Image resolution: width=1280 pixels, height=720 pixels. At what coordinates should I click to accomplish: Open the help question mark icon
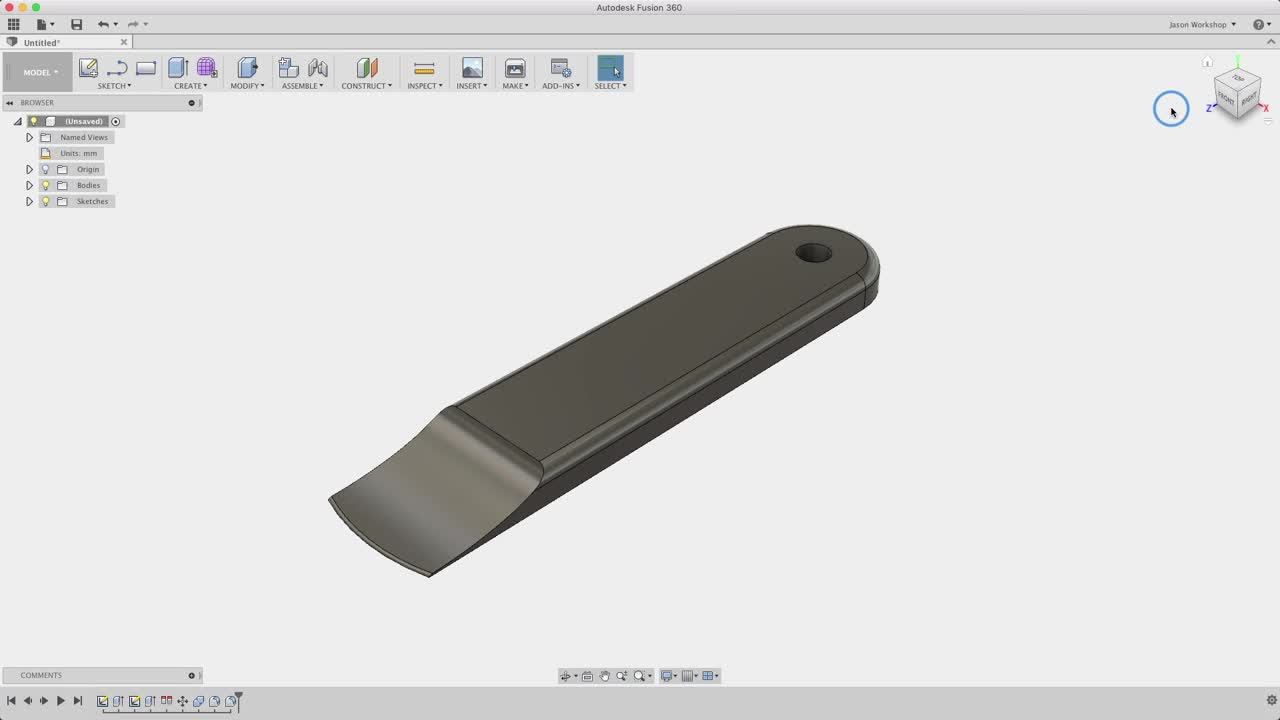(1259, 24)
